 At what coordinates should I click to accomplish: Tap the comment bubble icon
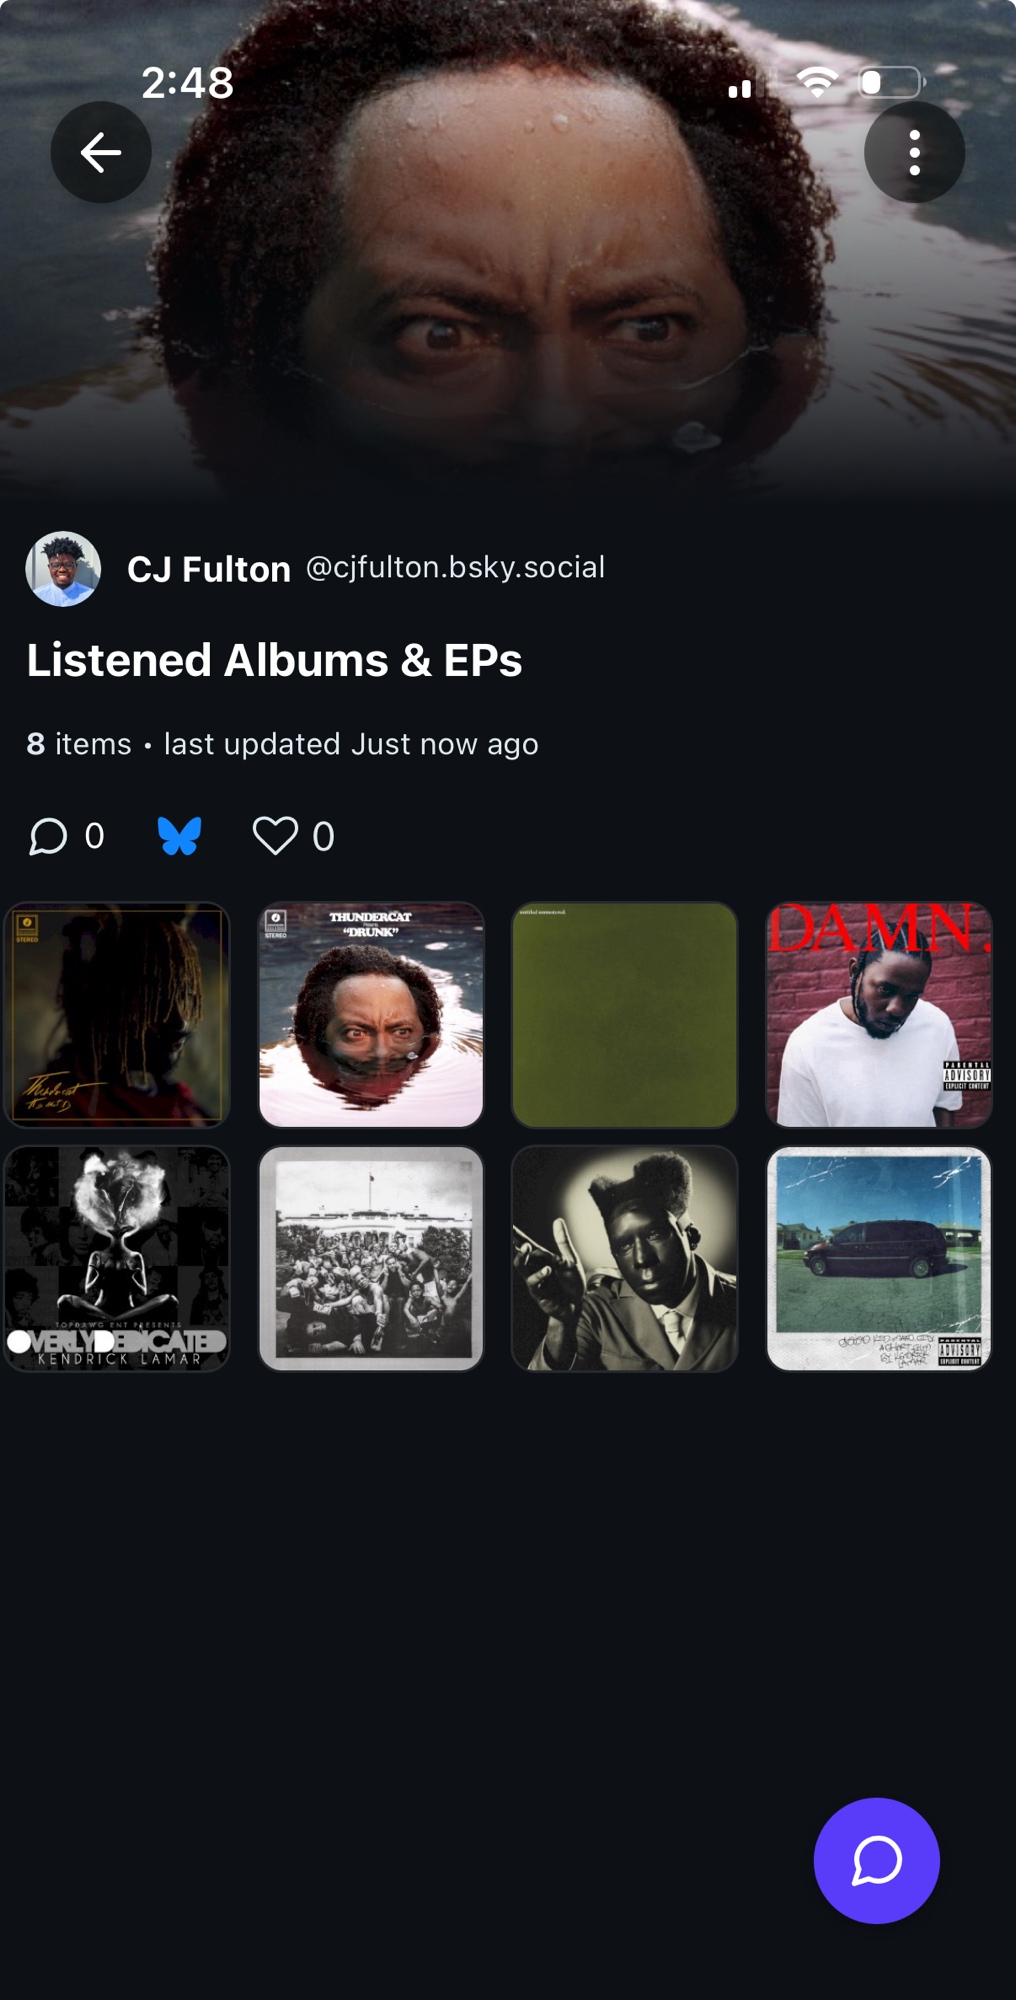(x=47, y=836)
